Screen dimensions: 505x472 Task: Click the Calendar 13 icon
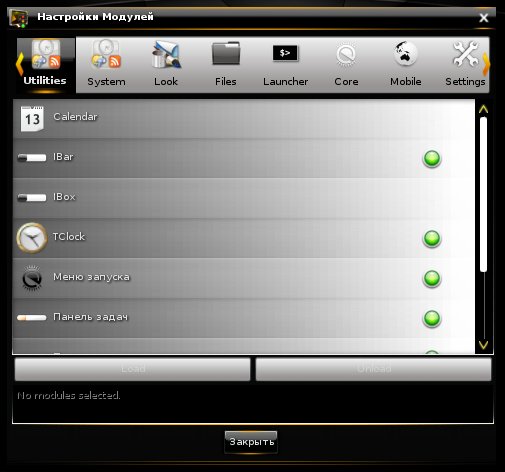(32, 119)
